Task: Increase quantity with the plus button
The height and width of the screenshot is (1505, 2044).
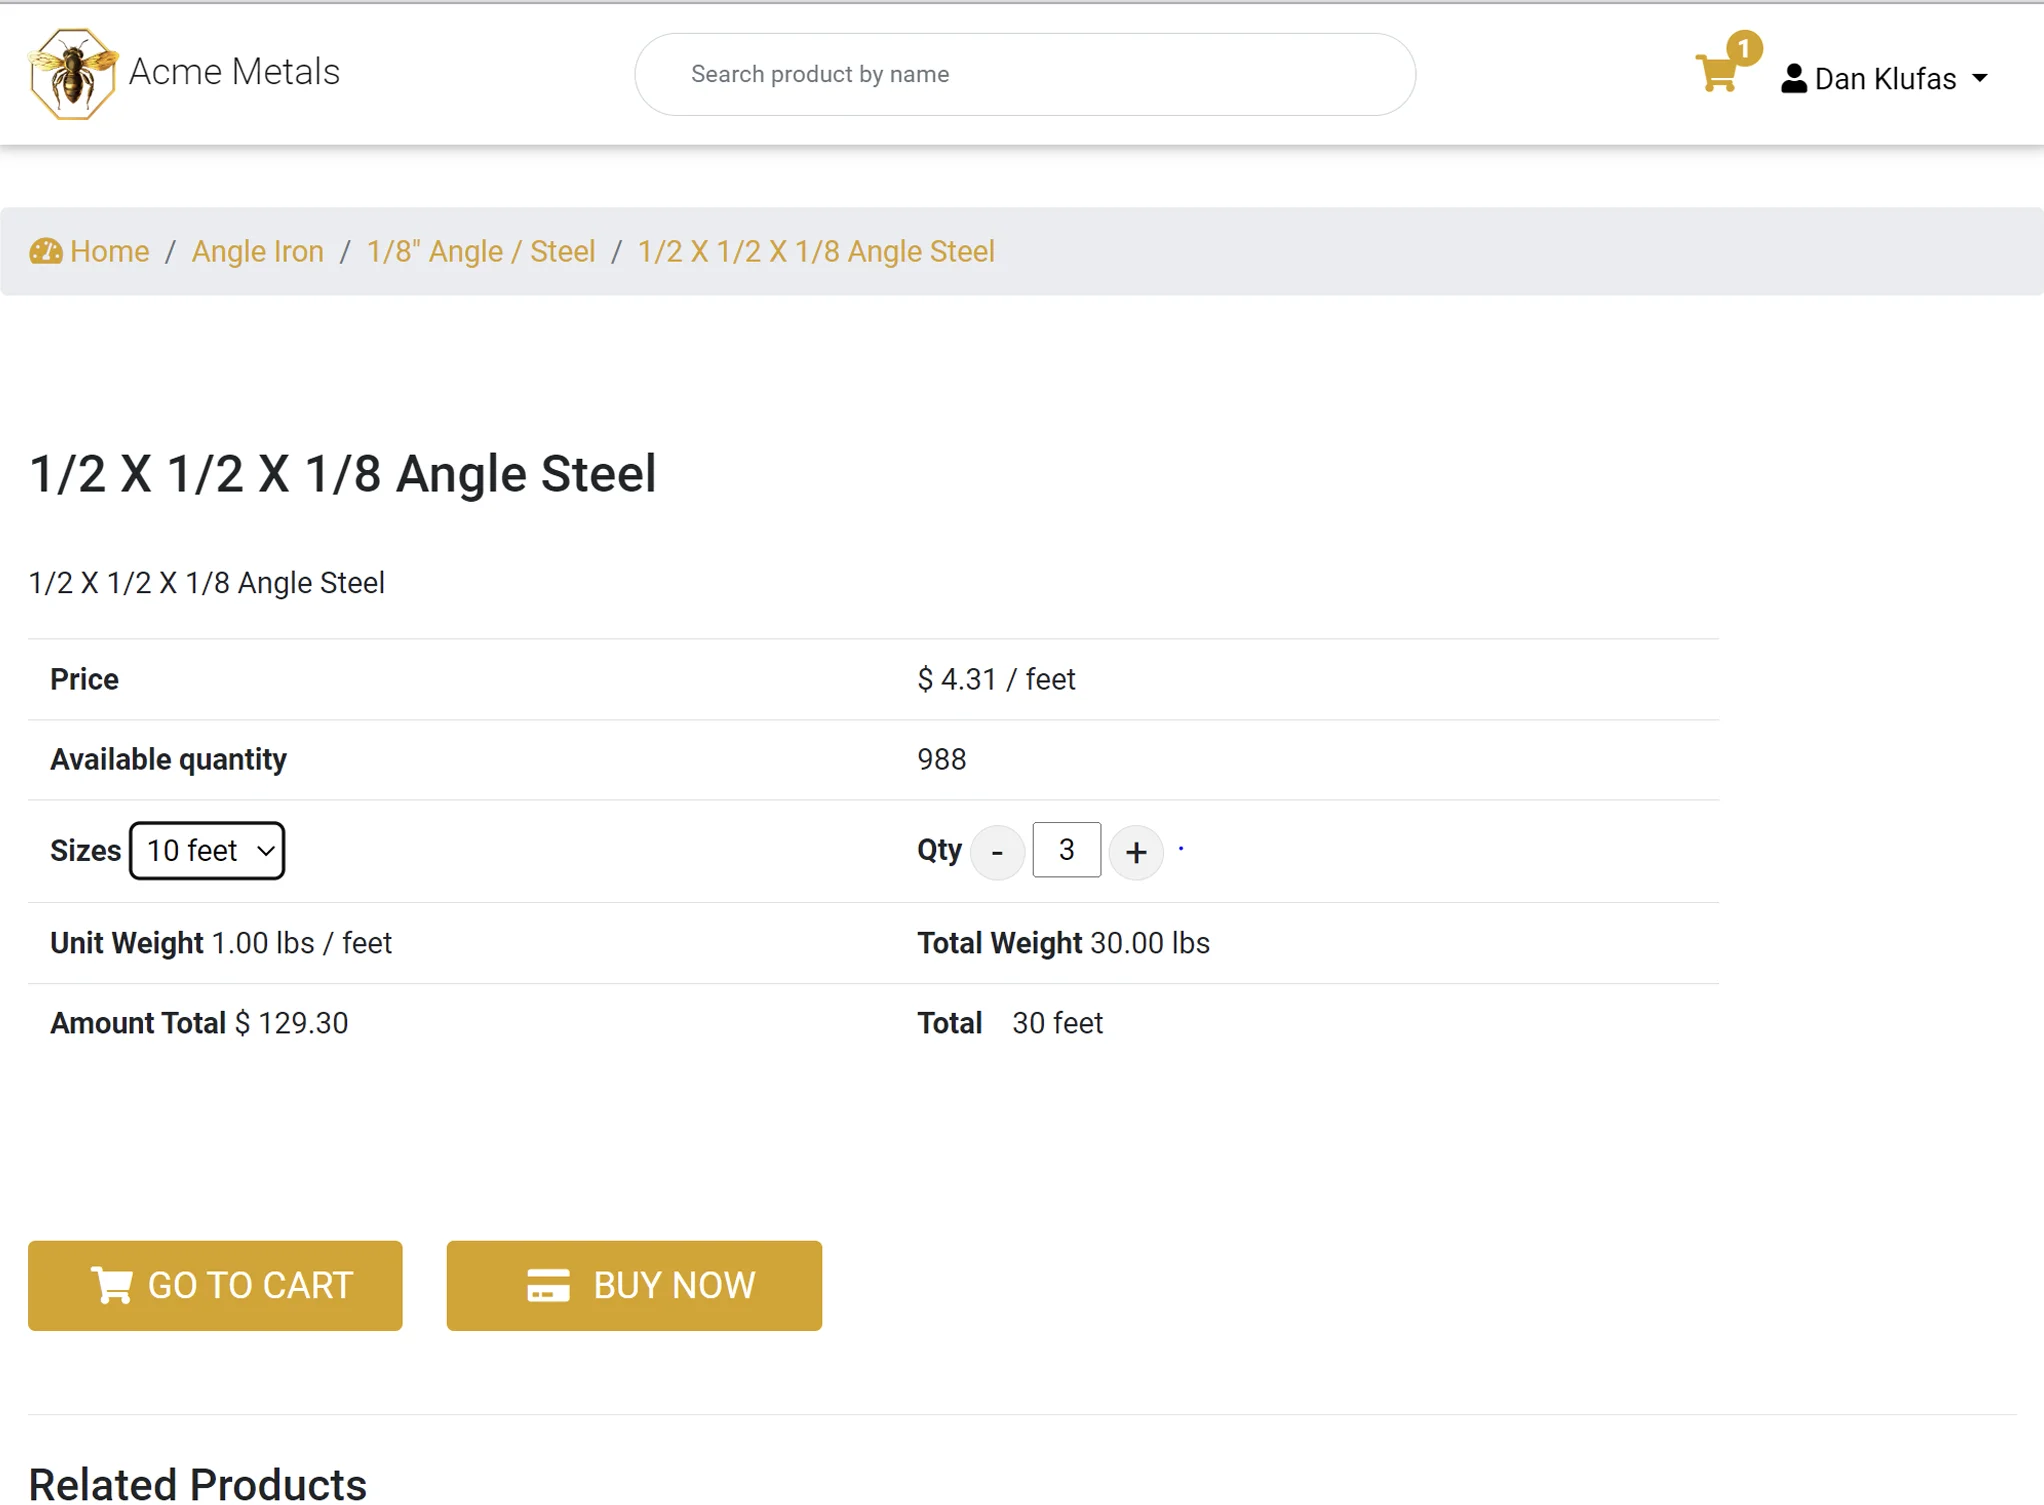Action: (1135, 852)
